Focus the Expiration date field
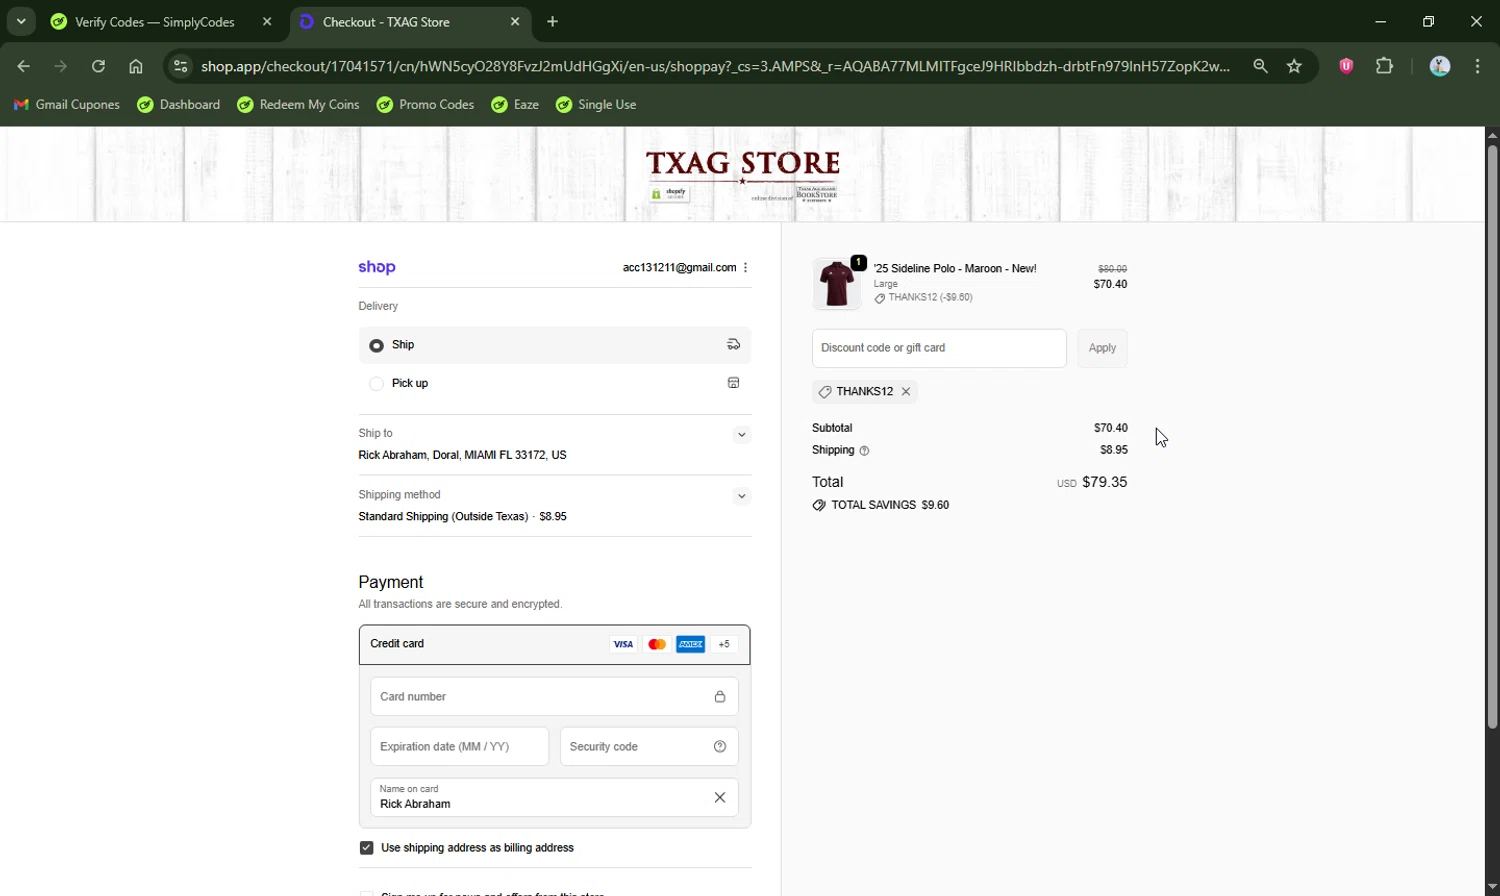This screenshot has height=896, width=1500. click(460, 747)
